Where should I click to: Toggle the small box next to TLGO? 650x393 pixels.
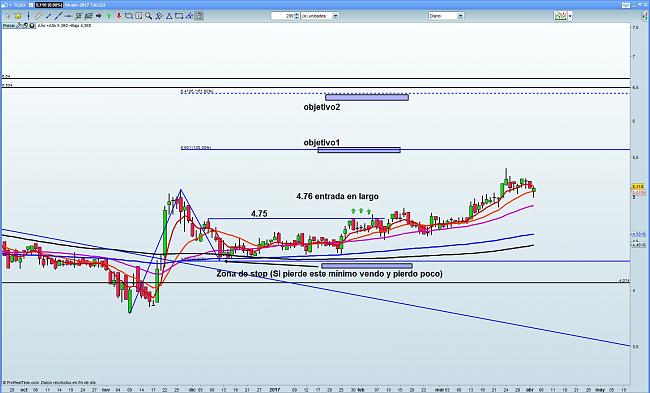(31, 5)
